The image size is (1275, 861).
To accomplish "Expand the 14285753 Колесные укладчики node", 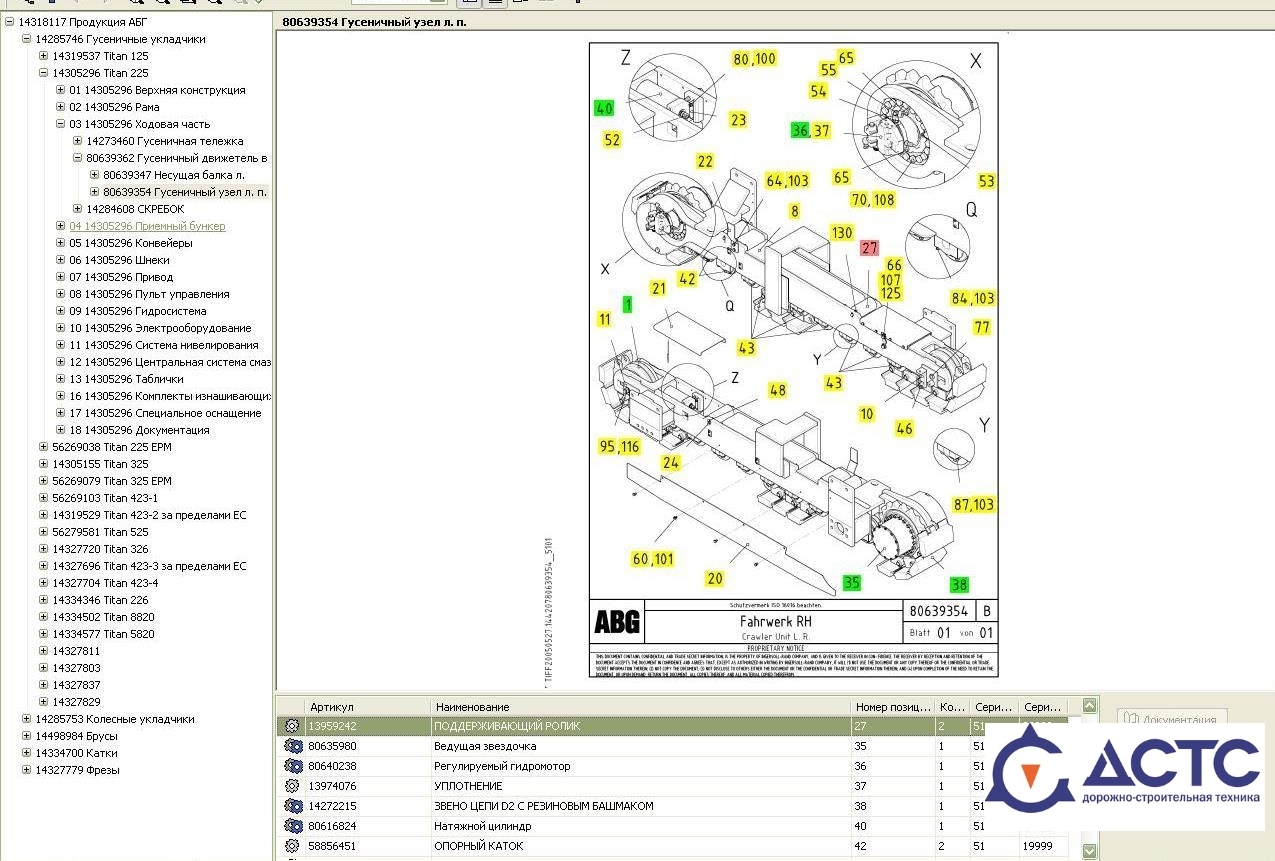I will (26, 719).
